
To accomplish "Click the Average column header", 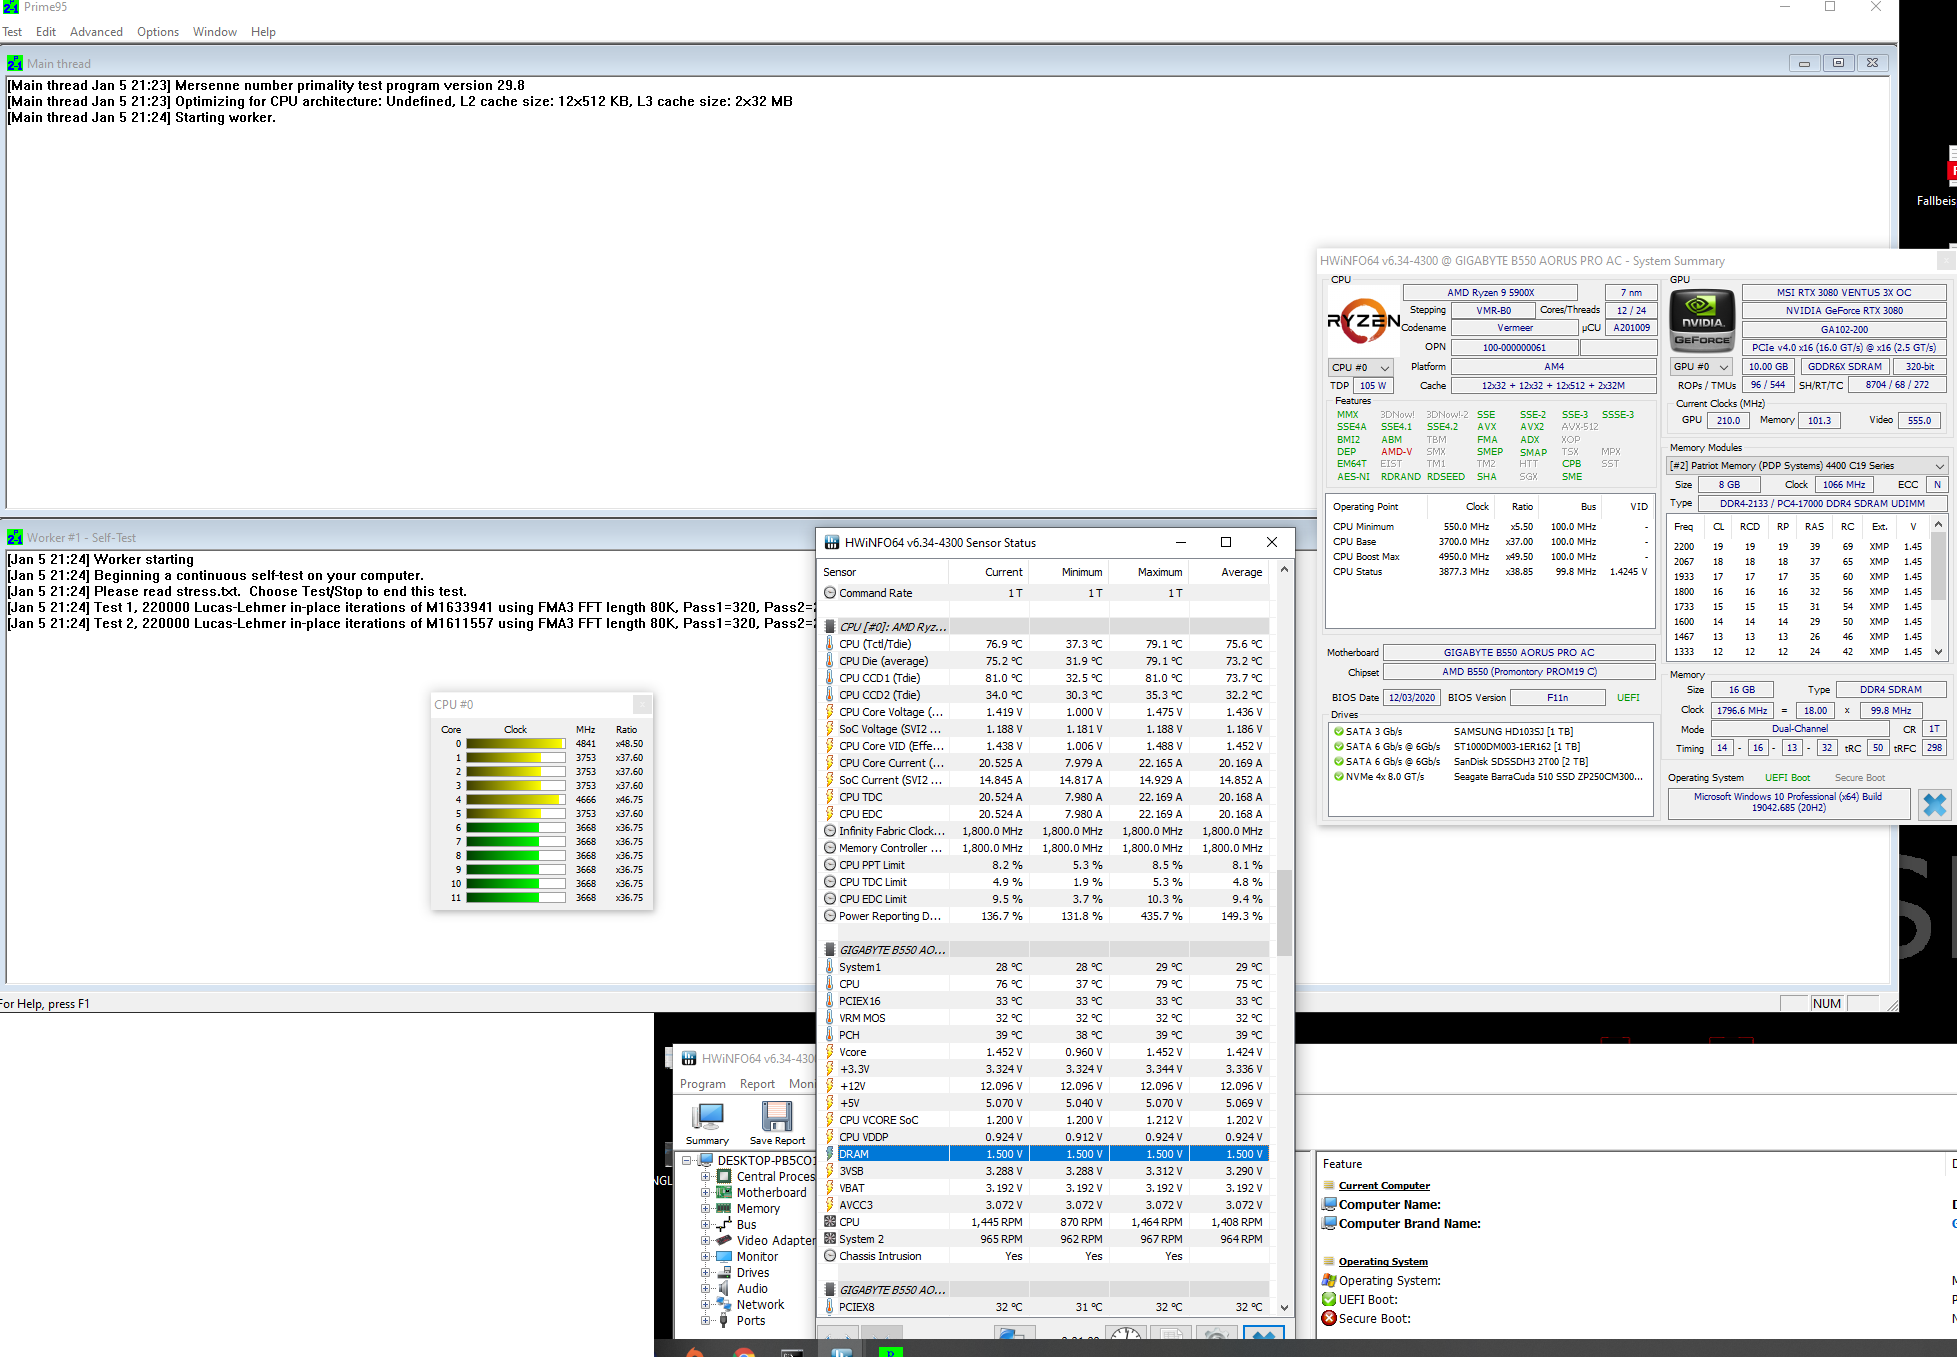I will pos(1228,572).
